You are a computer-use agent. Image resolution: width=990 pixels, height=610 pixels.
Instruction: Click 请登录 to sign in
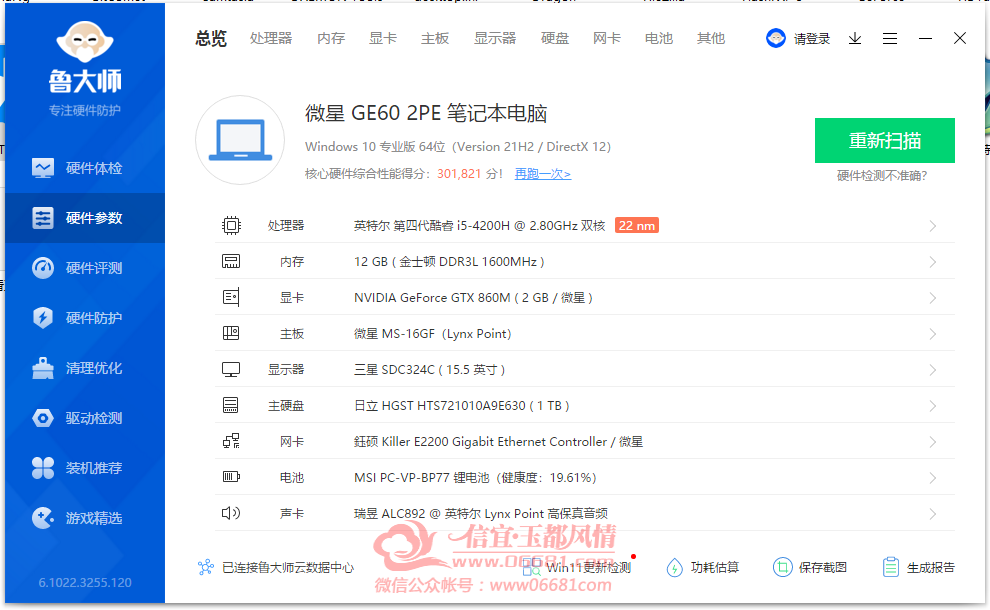coord(812,39)
